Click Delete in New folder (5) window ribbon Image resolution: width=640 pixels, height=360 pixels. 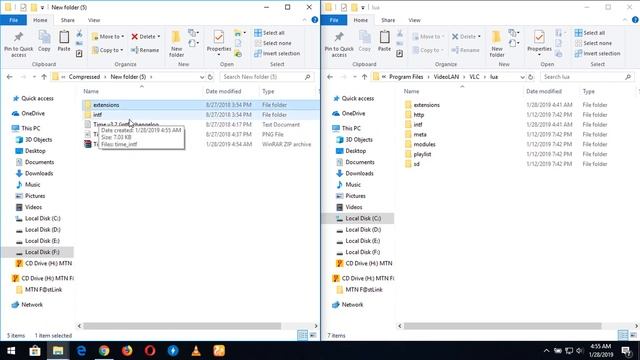pos(146,36)
